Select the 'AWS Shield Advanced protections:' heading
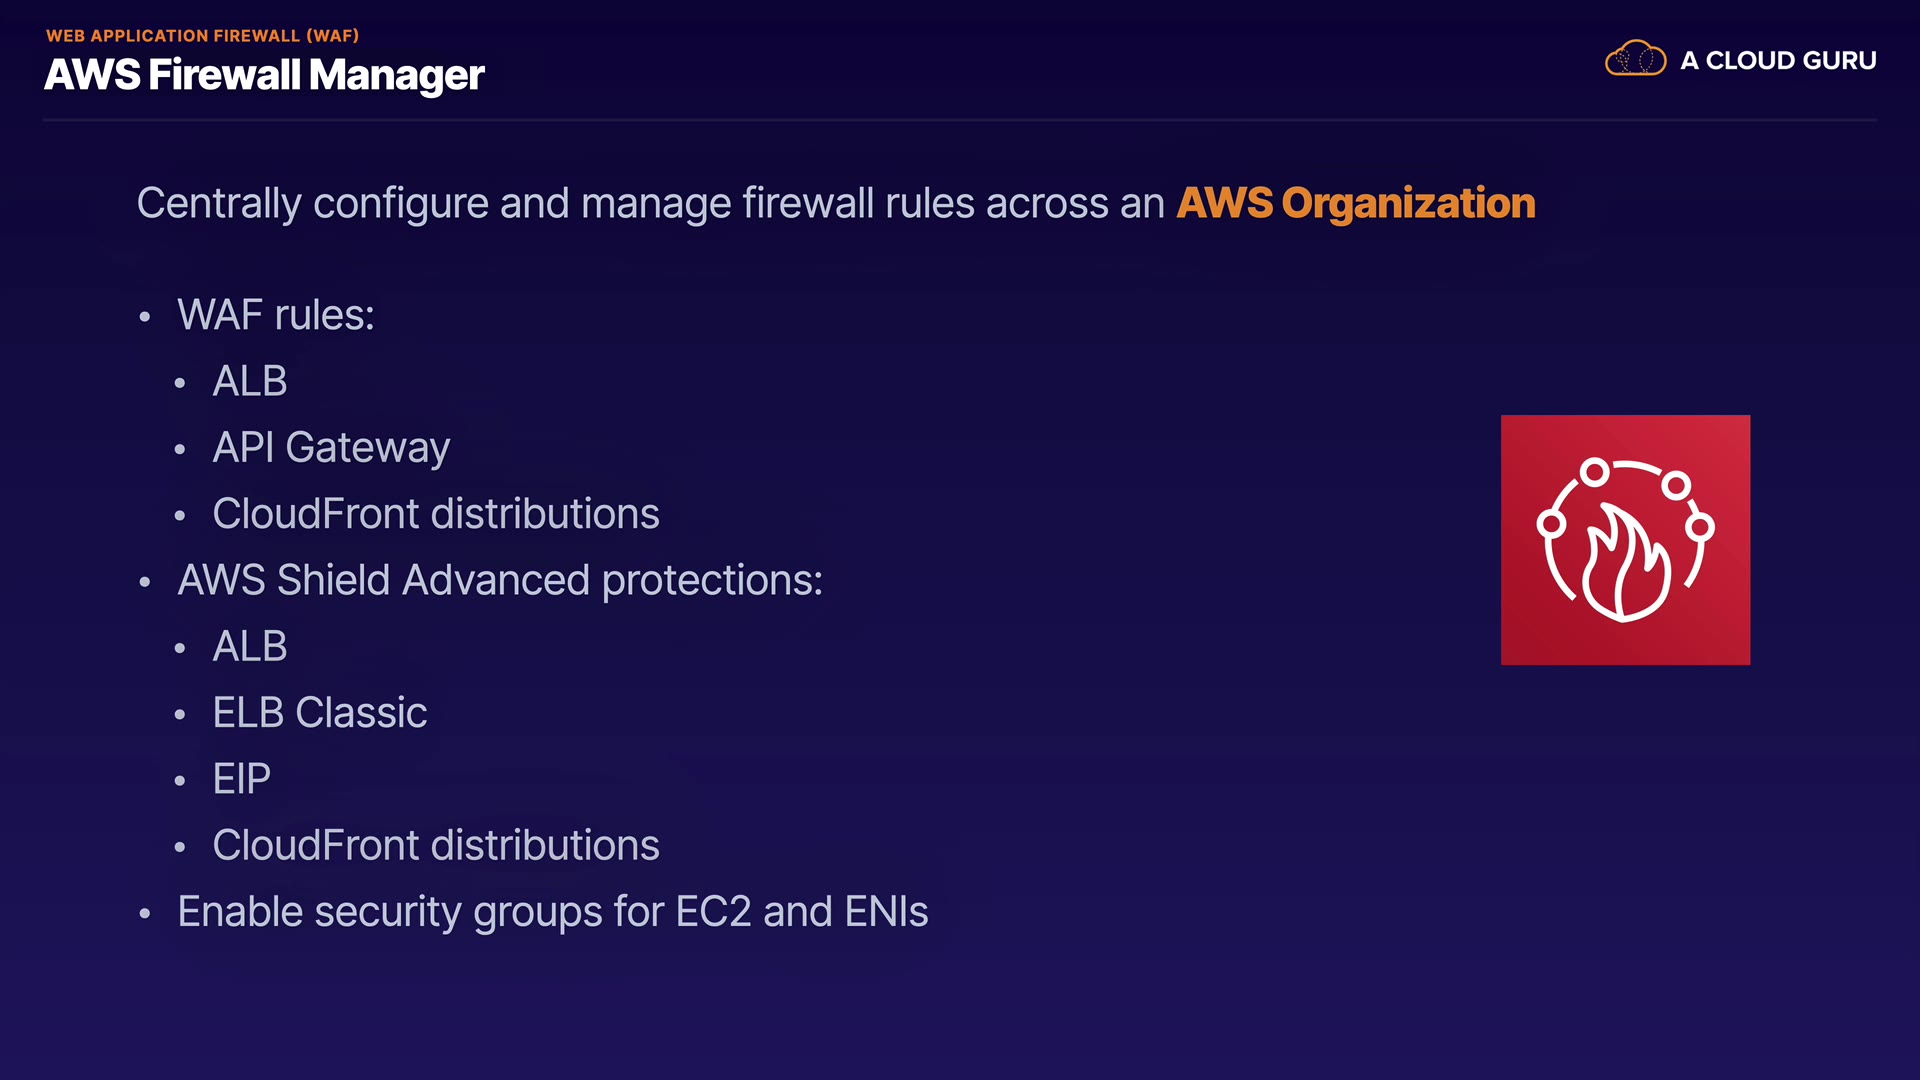Screen dimensions: 1920x1080 pos(500,580)
